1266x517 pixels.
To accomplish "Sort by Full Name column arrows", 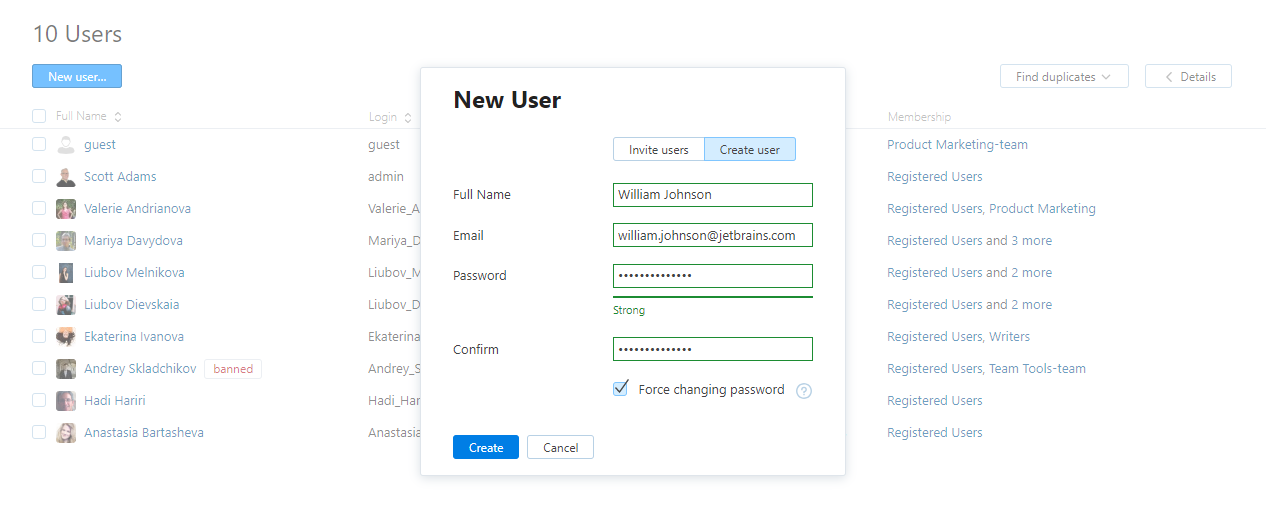I will pyautogui.click(x=118, y=117).
